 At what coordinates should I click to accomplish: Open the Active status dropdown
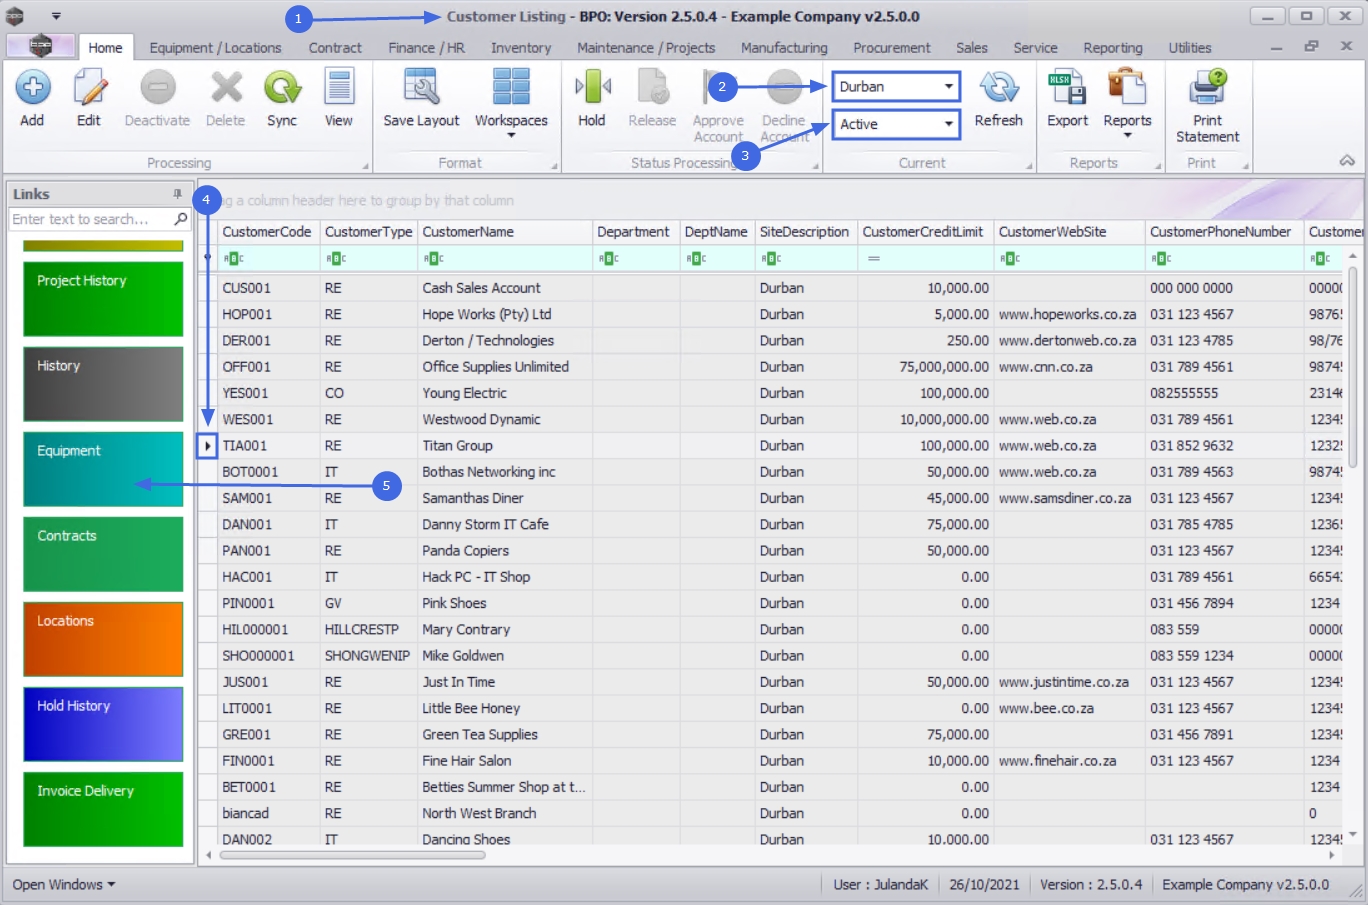point(948,124)
